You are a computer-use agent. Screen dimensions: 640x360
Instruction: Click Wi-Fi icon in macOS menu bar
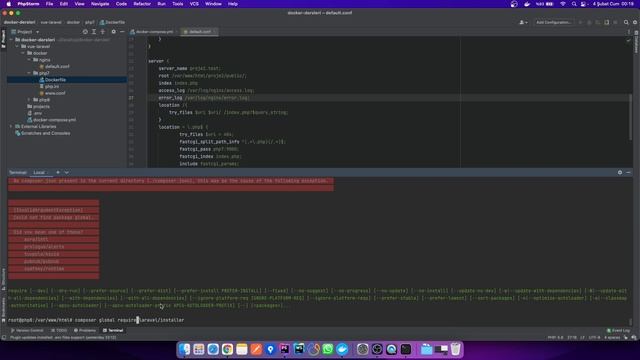point(563,4)
